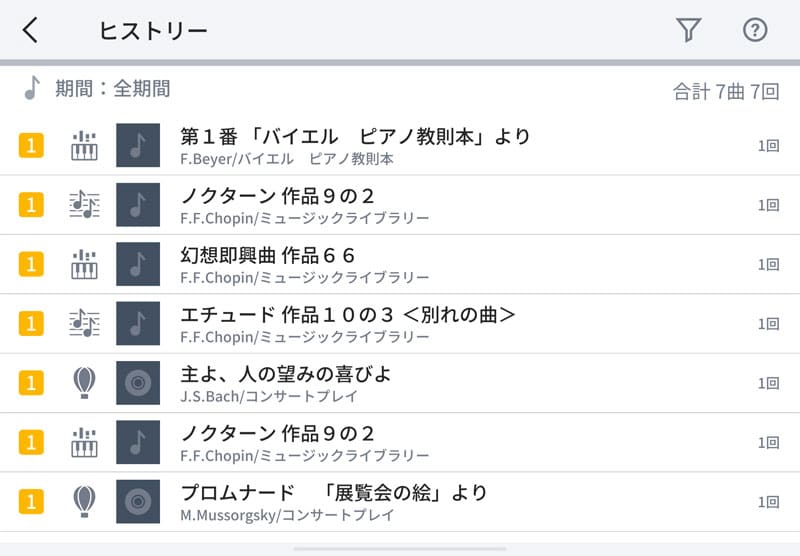
Task: Open the filter funnel icon
Action: 688,30
